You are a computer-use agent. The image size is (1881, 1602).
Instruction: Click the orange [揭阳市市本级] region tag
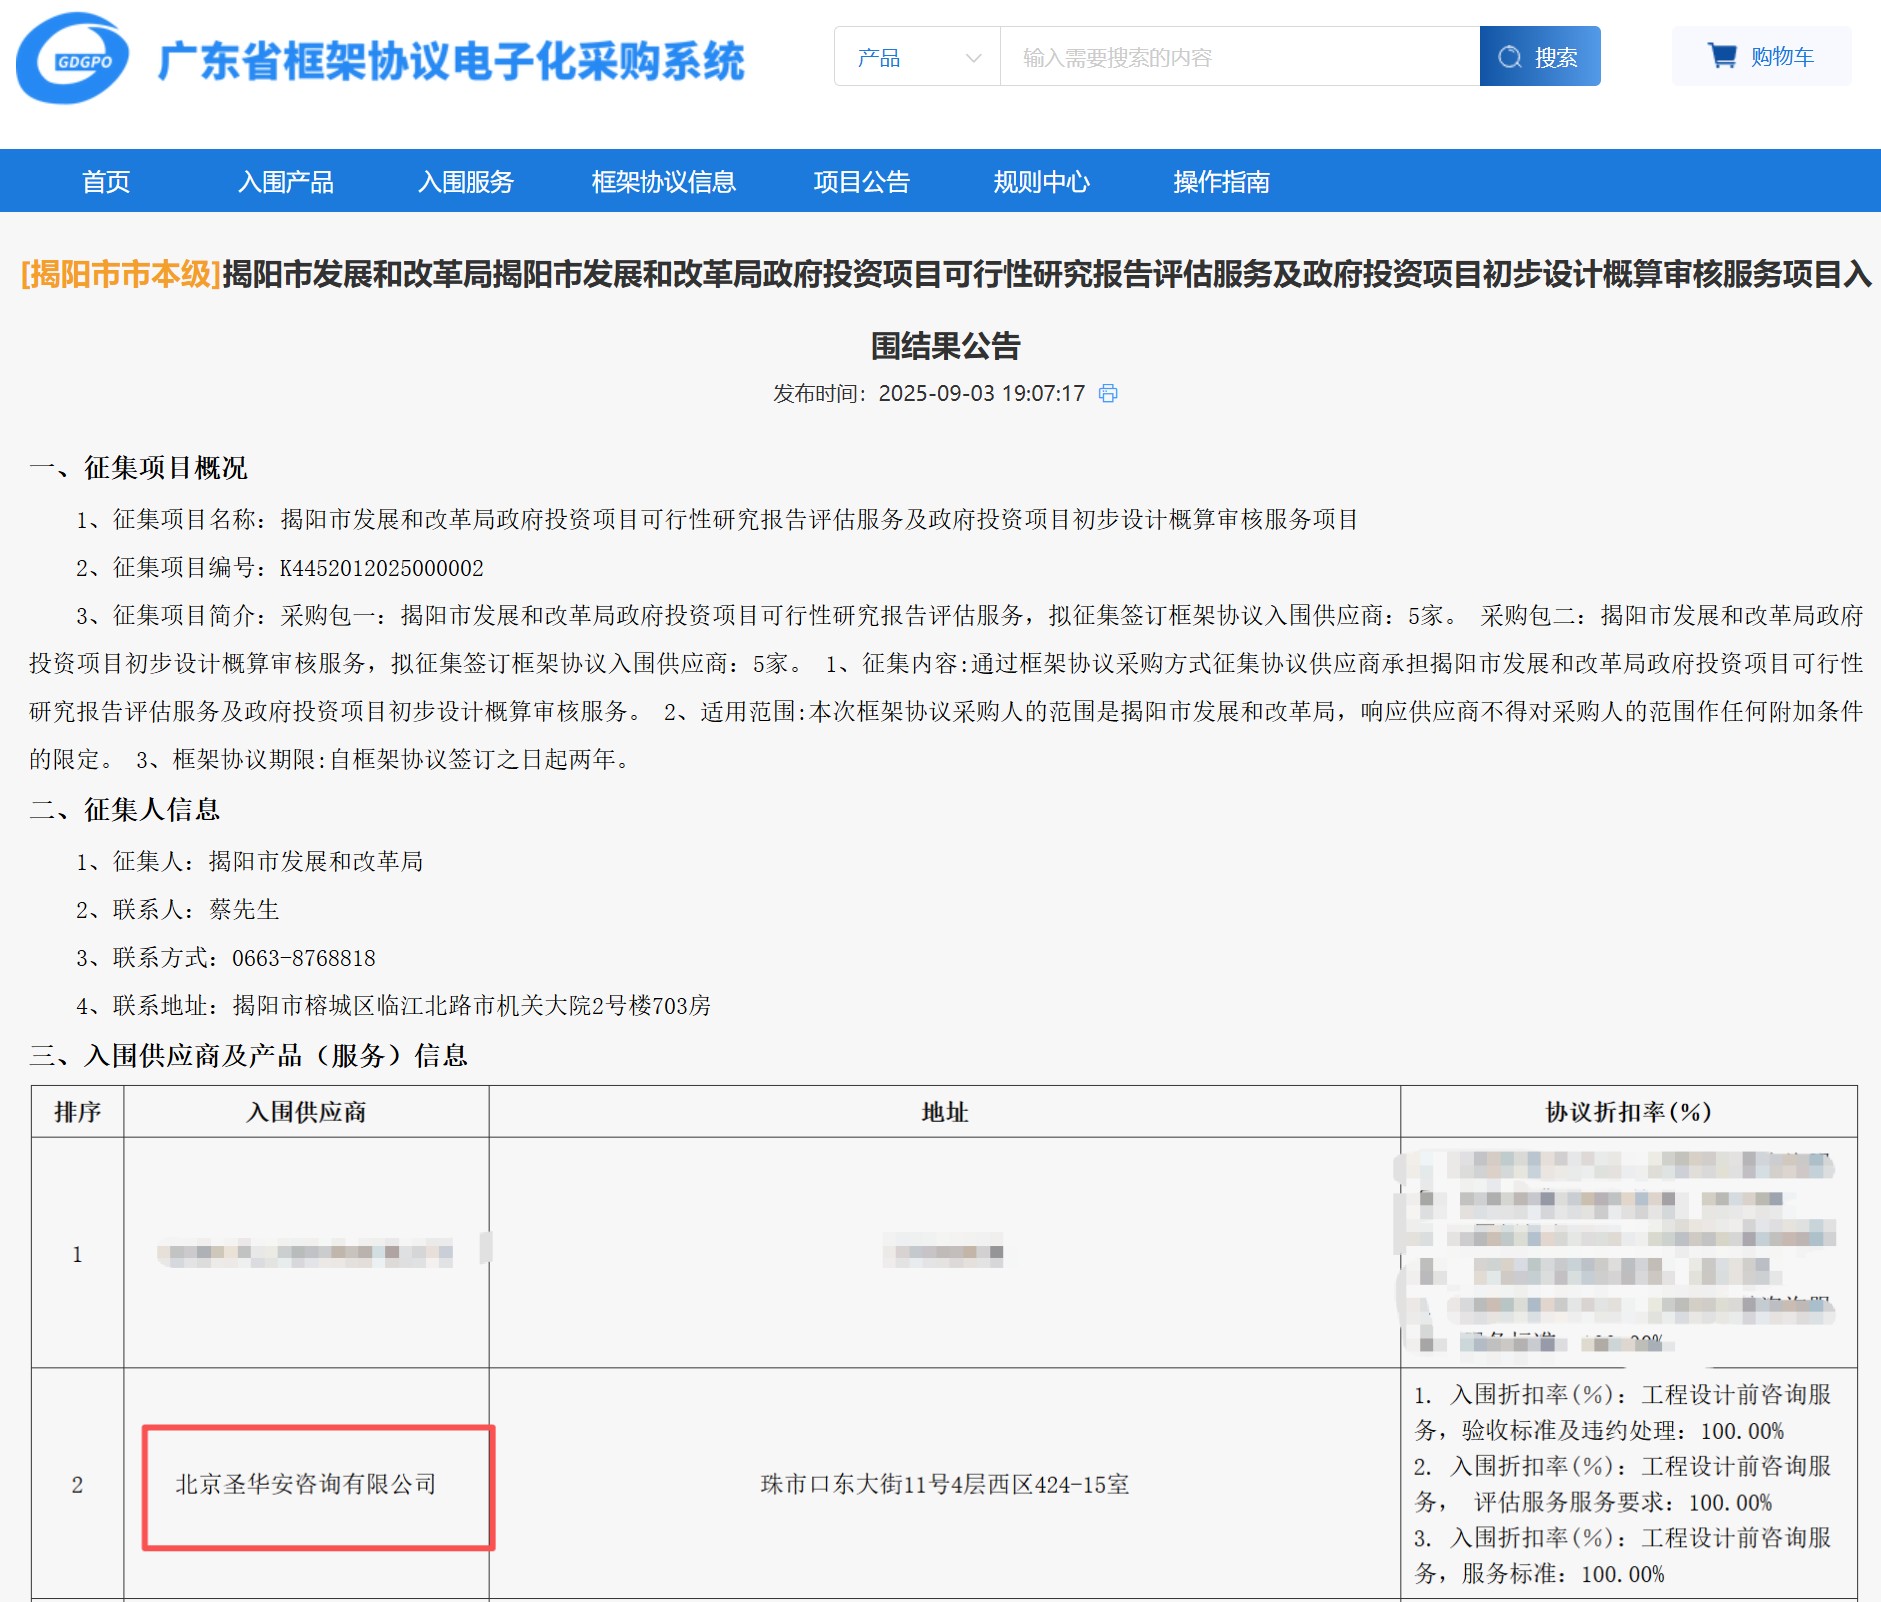click(x=121, y=274)
